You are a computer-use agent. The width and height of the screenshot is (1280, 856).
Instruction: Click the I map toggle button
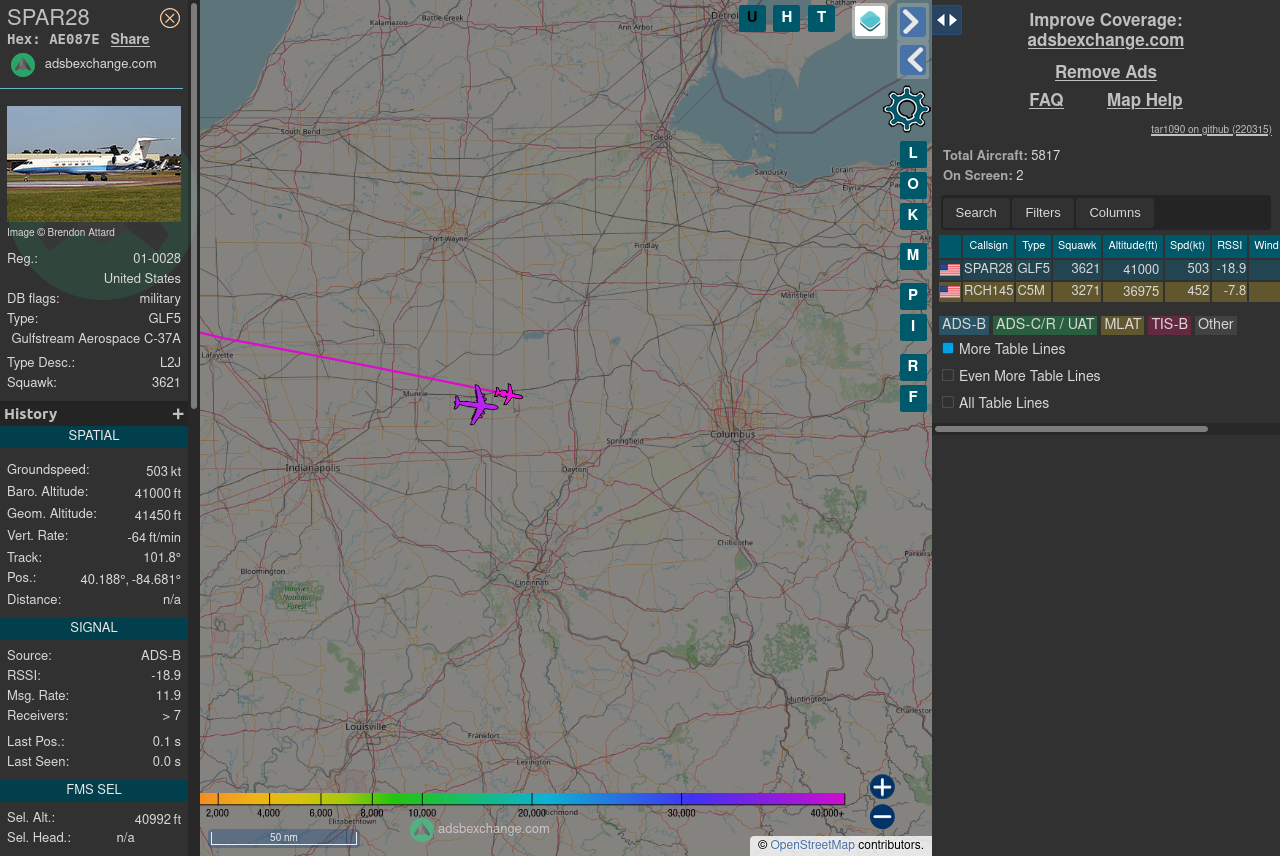pyautogui.click(x=913, y=327)
